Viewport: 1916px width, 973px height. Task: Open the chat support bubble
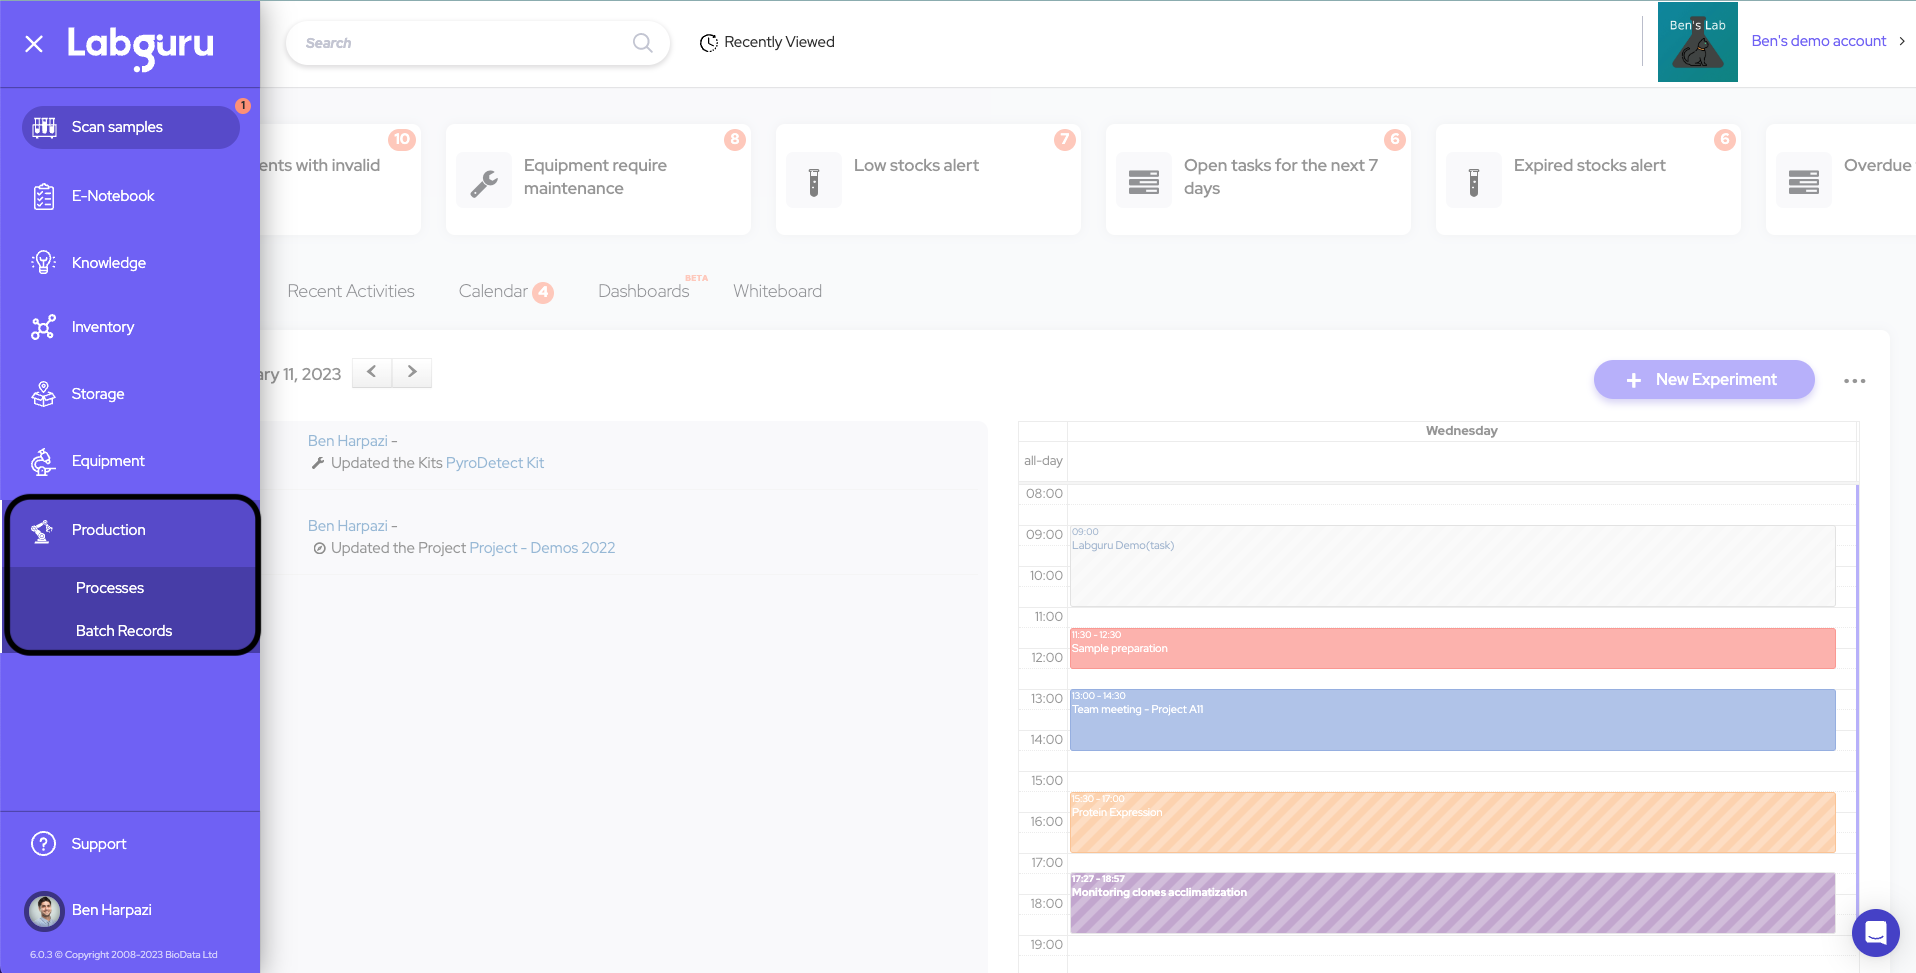(x=1875, y=933)
